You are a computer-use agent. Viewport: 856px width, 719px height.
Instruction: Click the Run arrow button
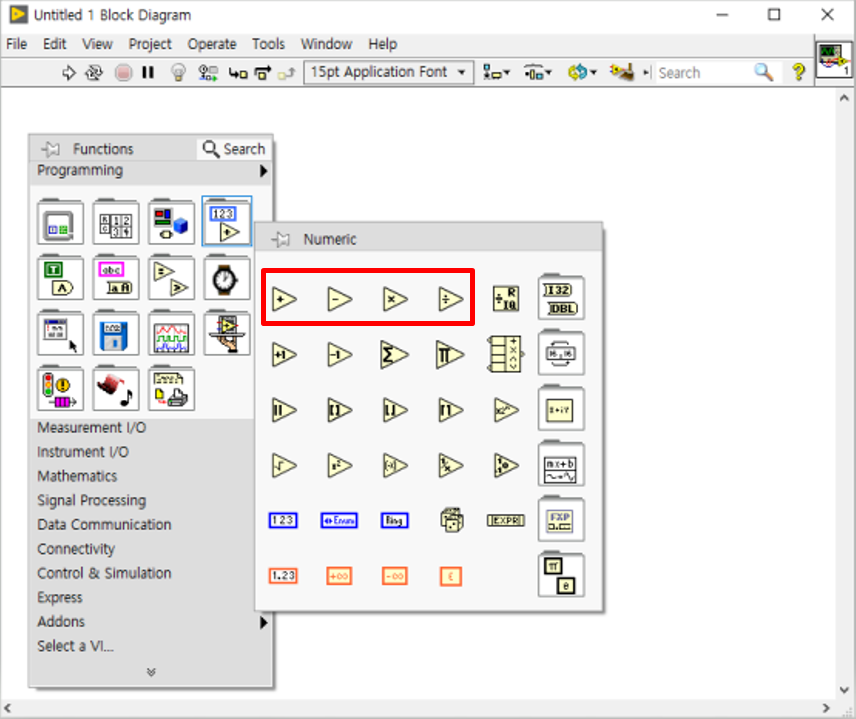[69, 73]
